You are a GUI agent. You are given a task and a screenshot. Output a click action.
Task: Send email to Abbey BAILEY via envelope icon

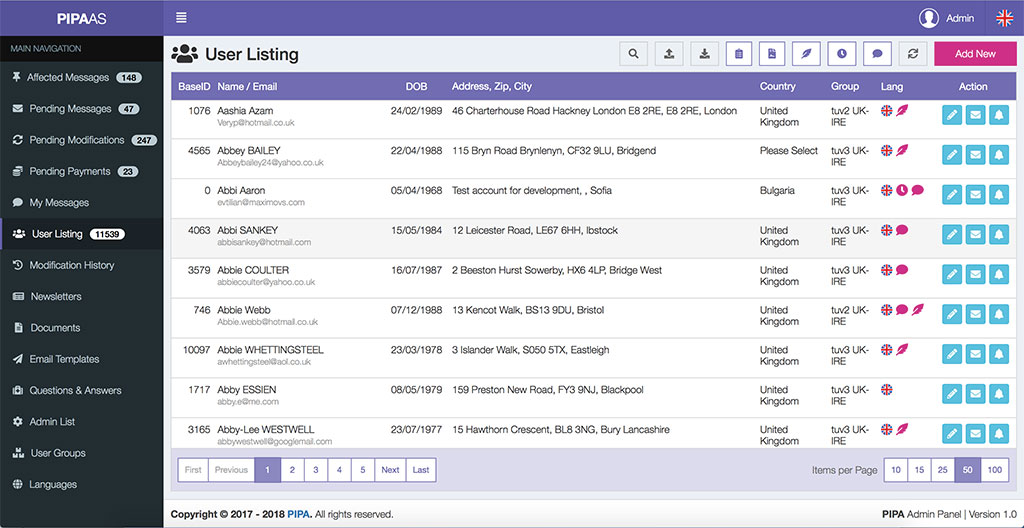pyautogui.click(x=976, y=155)
